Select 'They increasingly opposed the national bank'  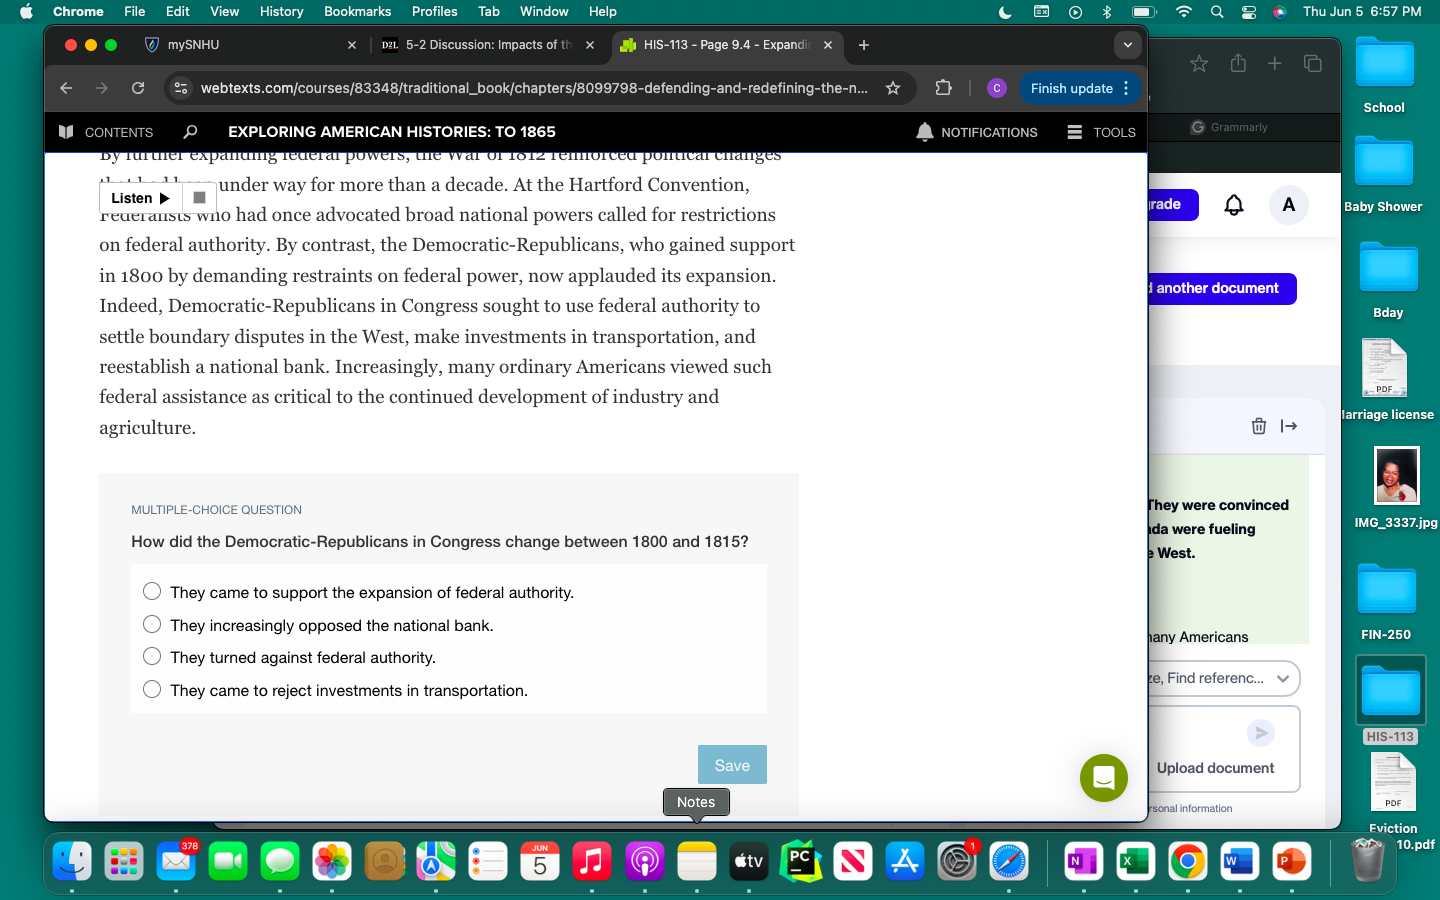(x=151, y=624)
